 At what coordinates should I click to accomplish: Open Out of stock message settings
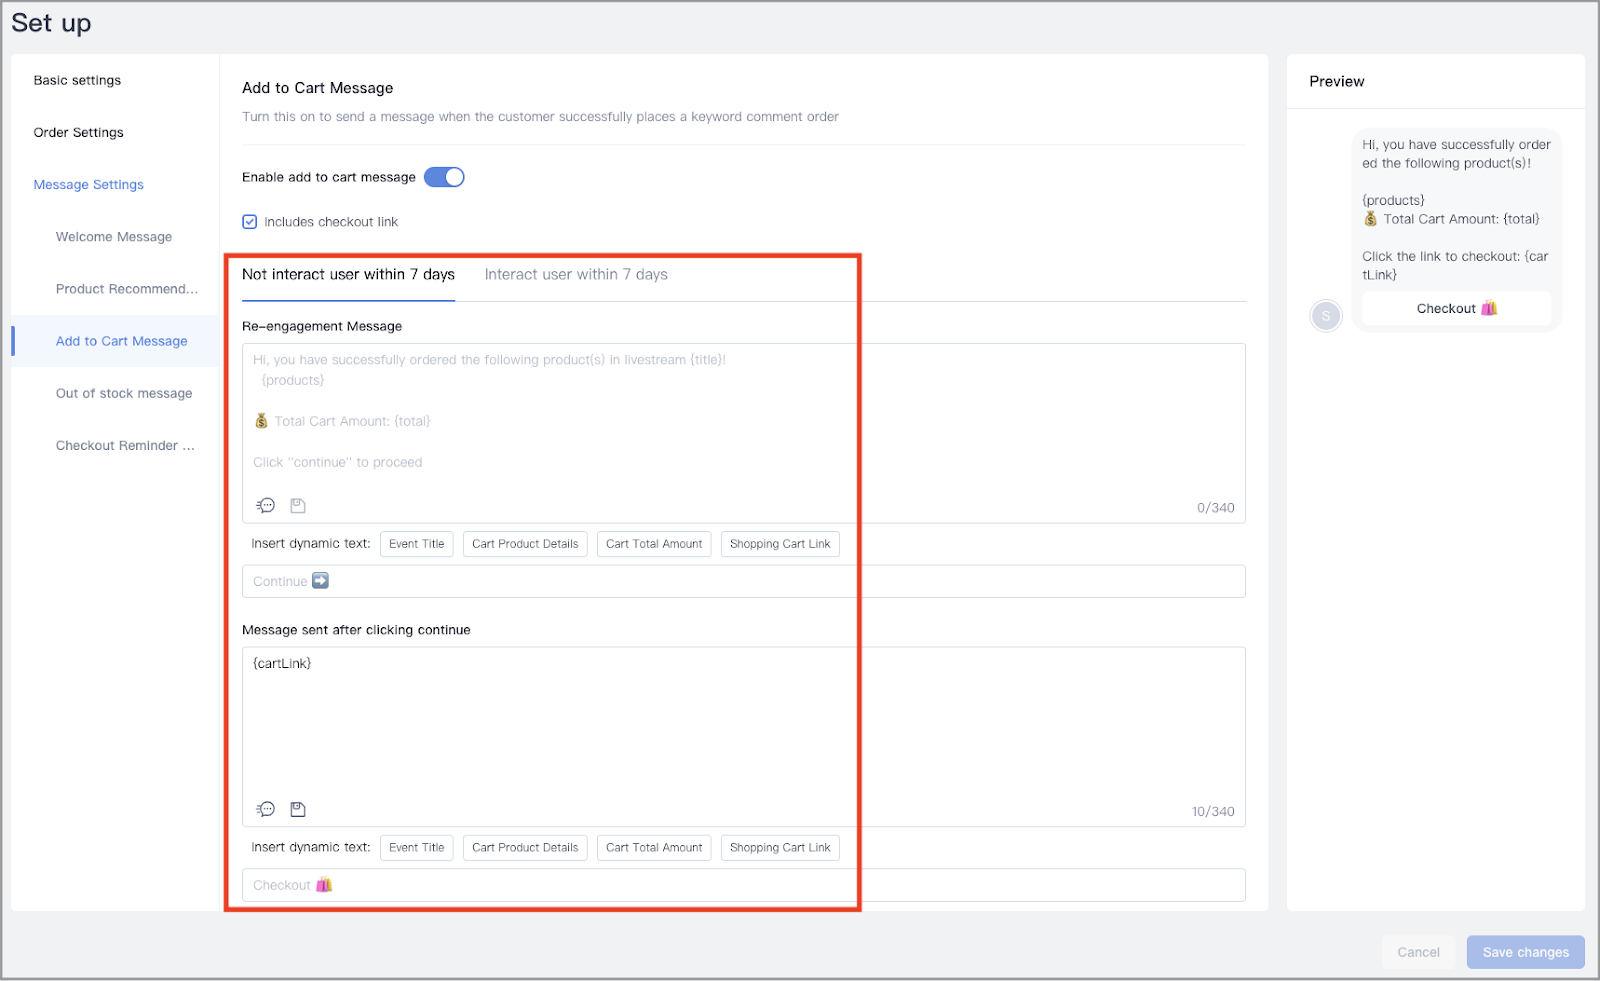[124, 393]
